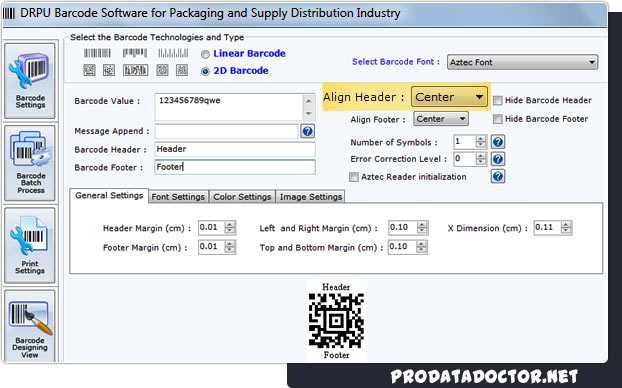Click the second 2D barcode sample icon
622x388 pixels.
tap(109, 70)
